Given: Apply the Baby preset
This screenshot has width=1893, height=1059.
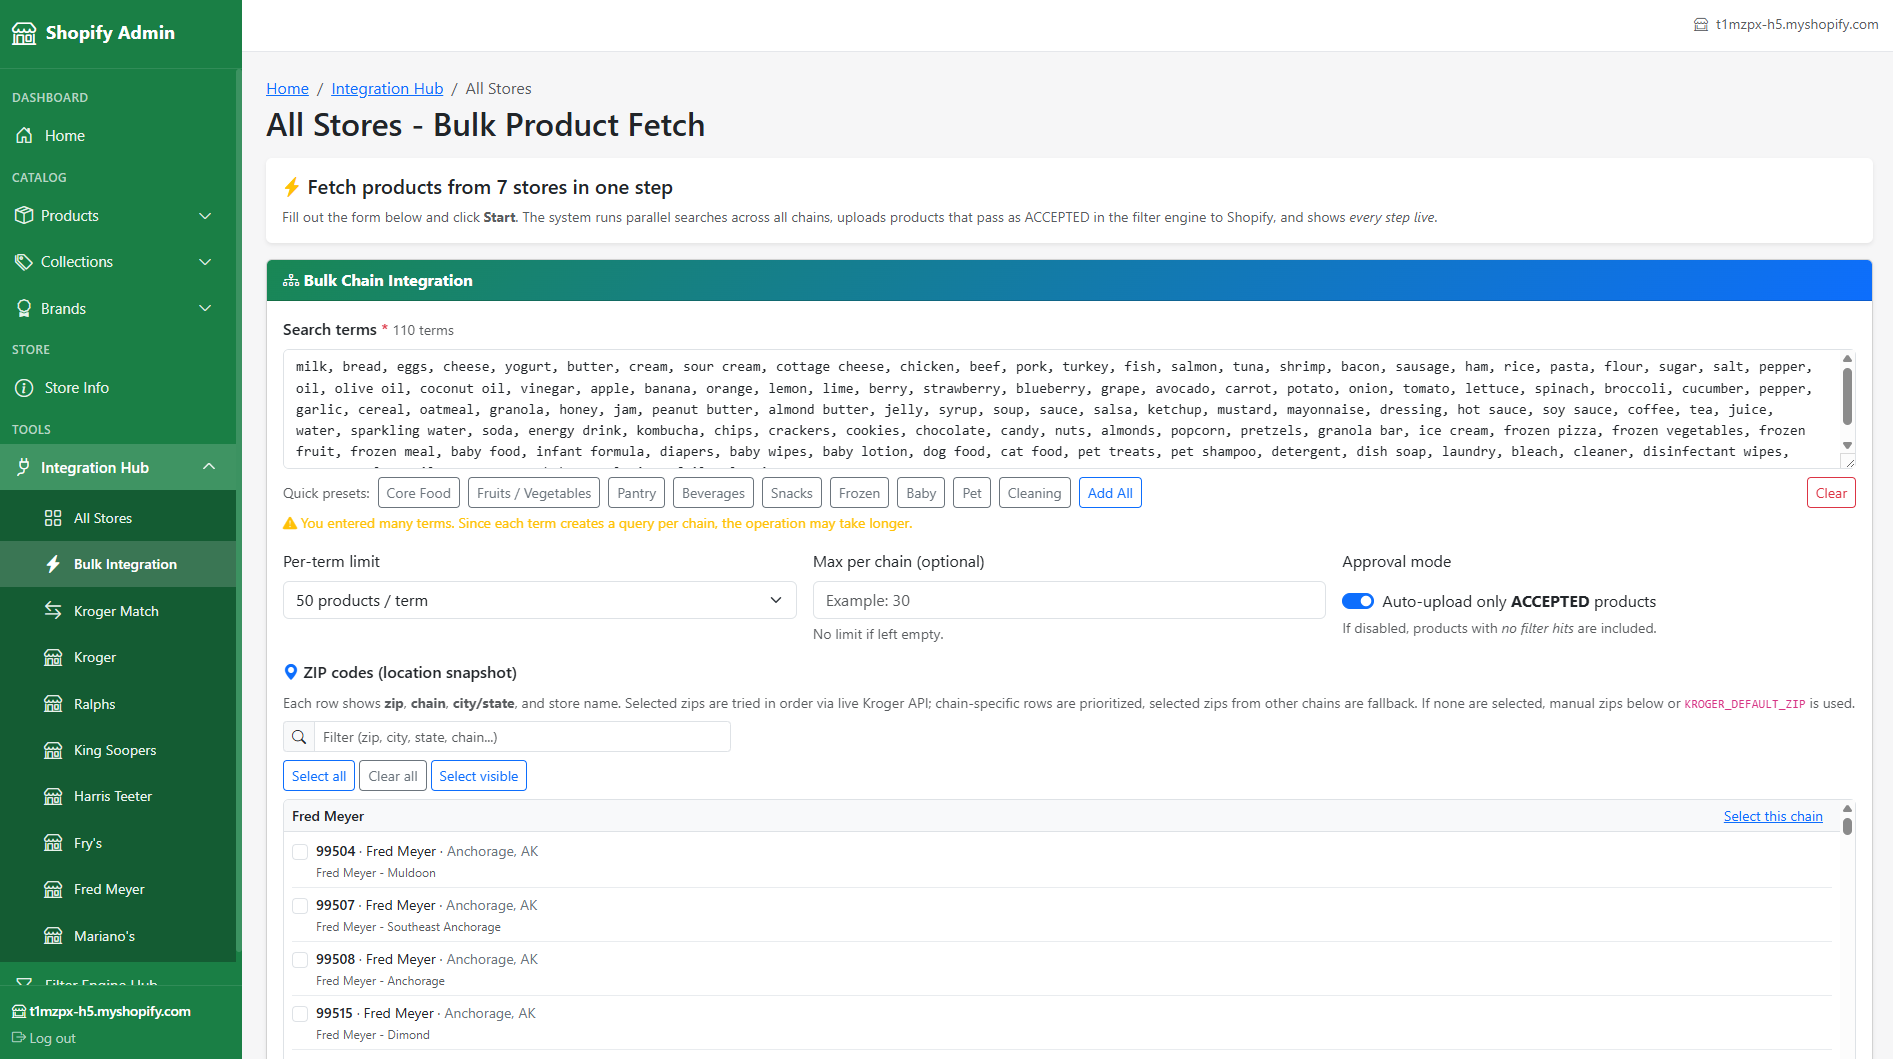Looking at the screenshot, I should 921,493.
